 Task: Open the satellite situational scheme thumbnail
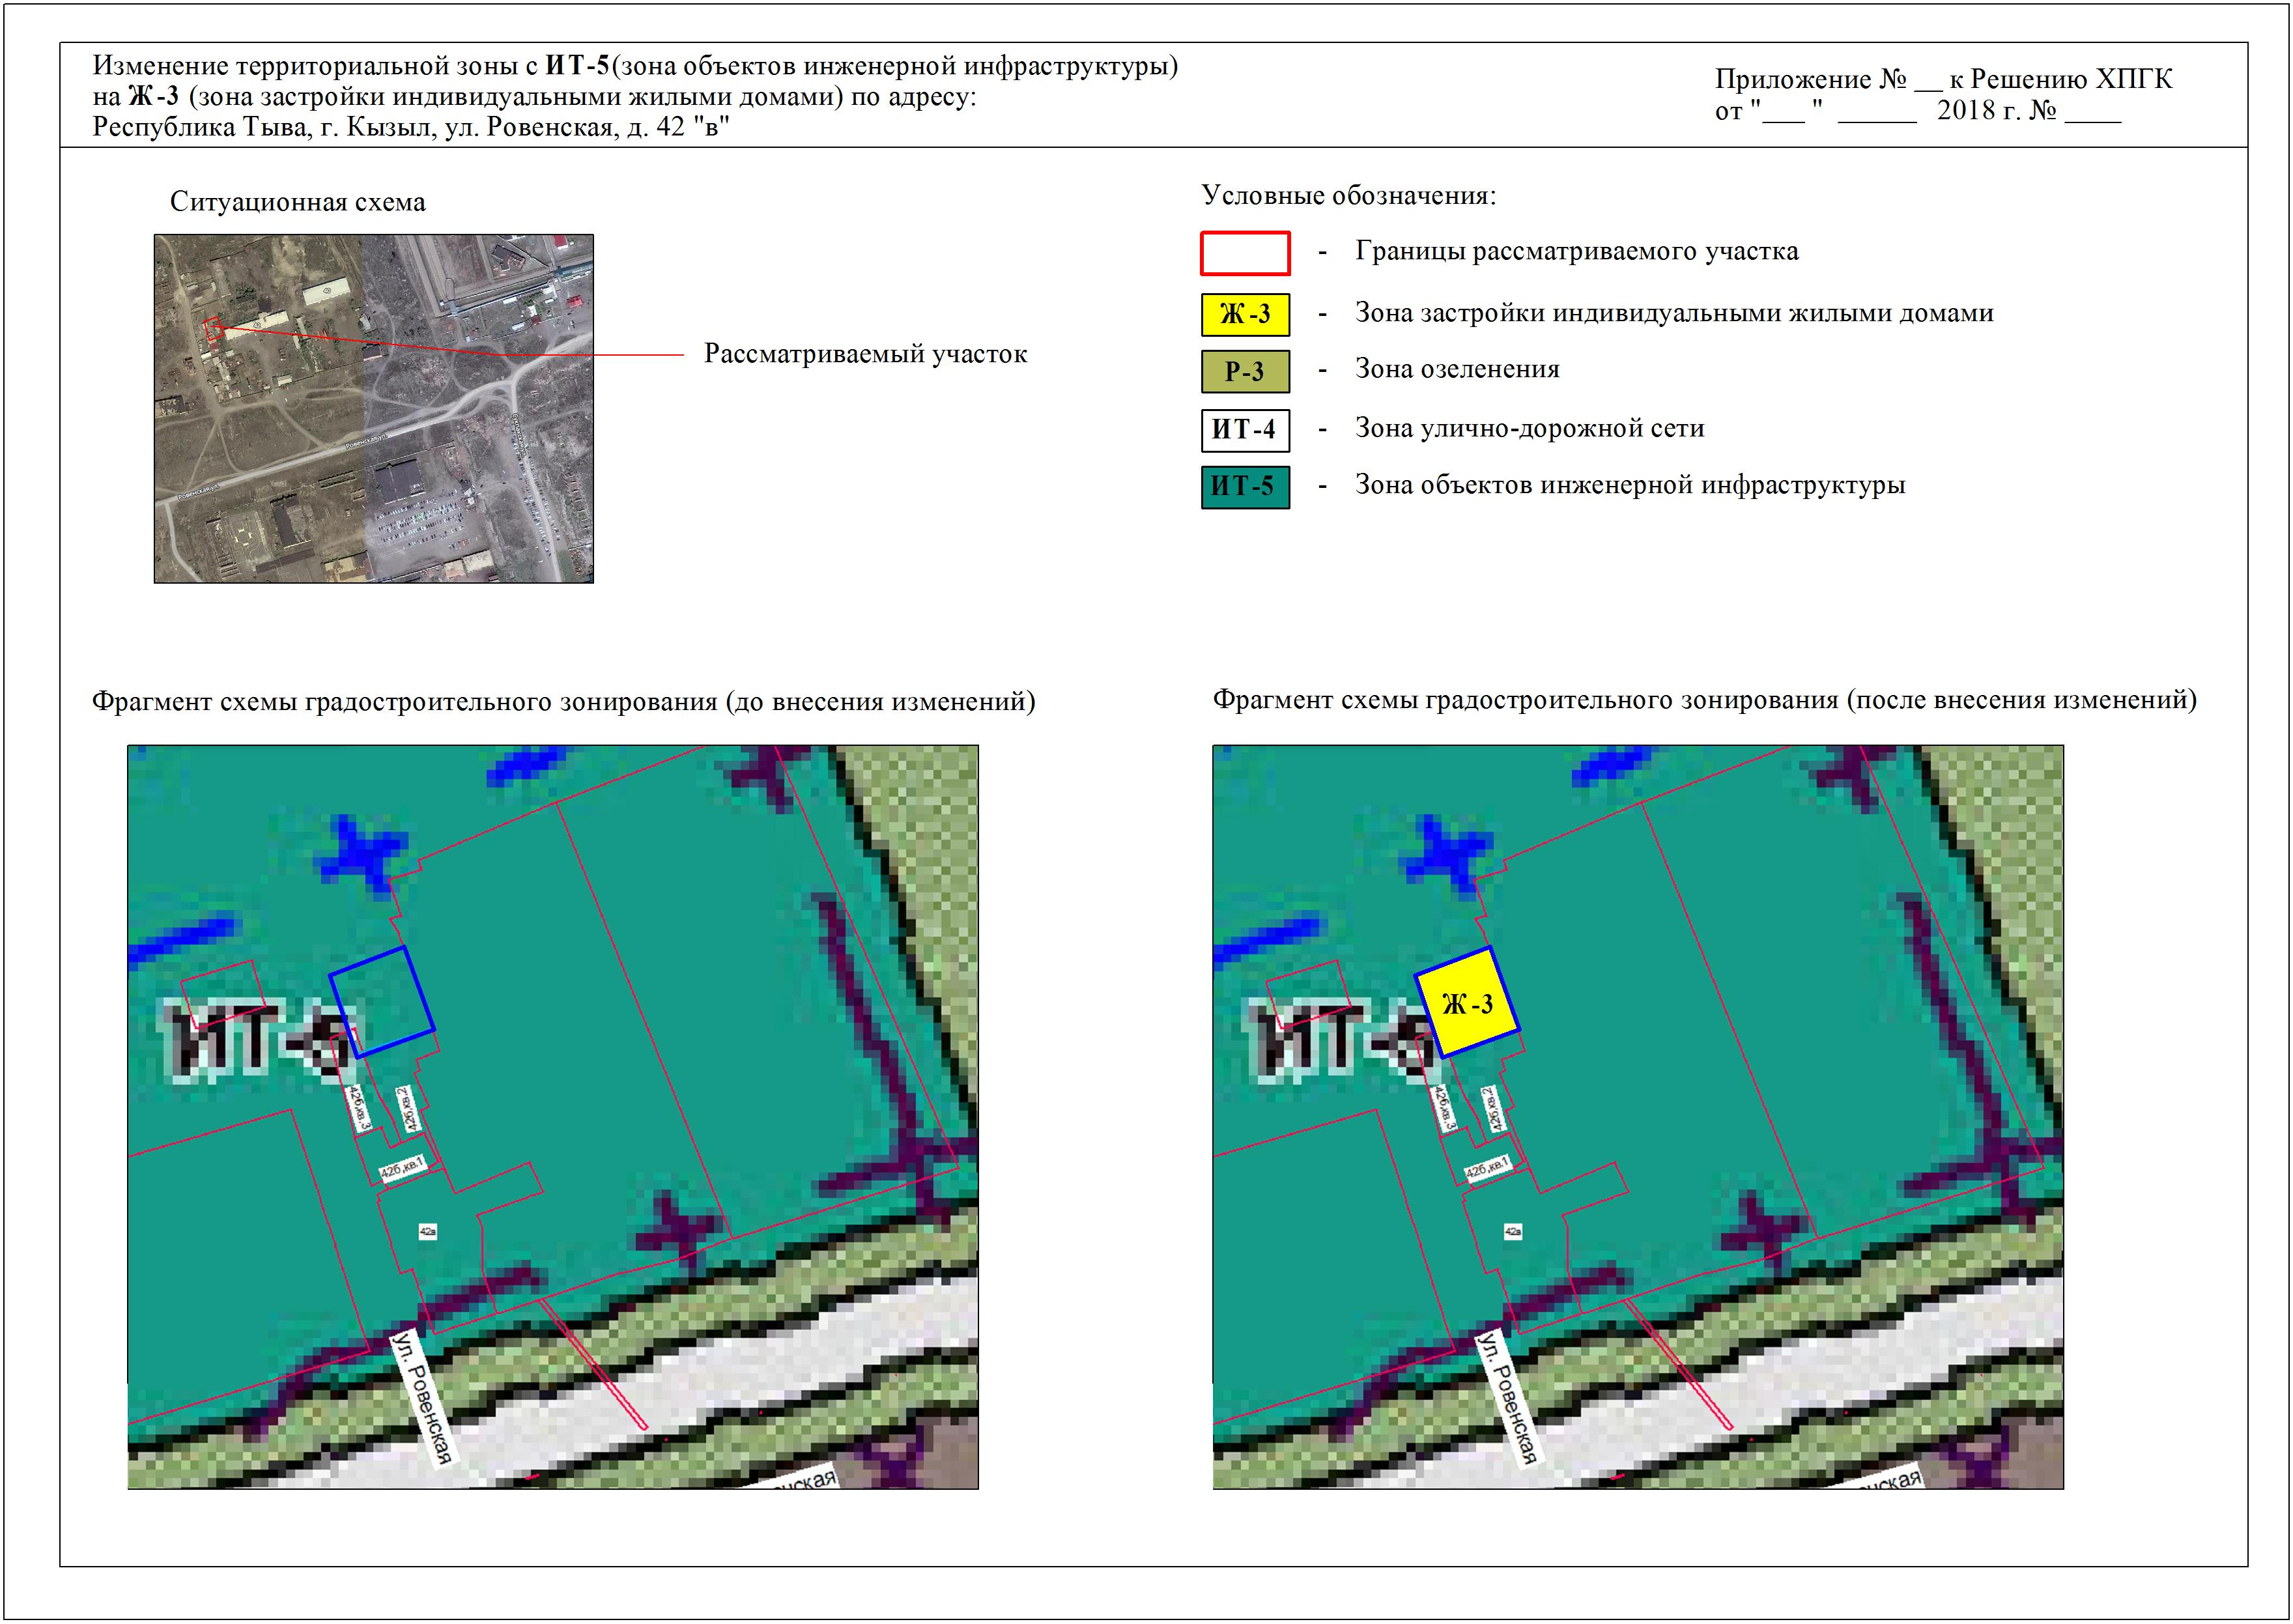pos(374,408)
